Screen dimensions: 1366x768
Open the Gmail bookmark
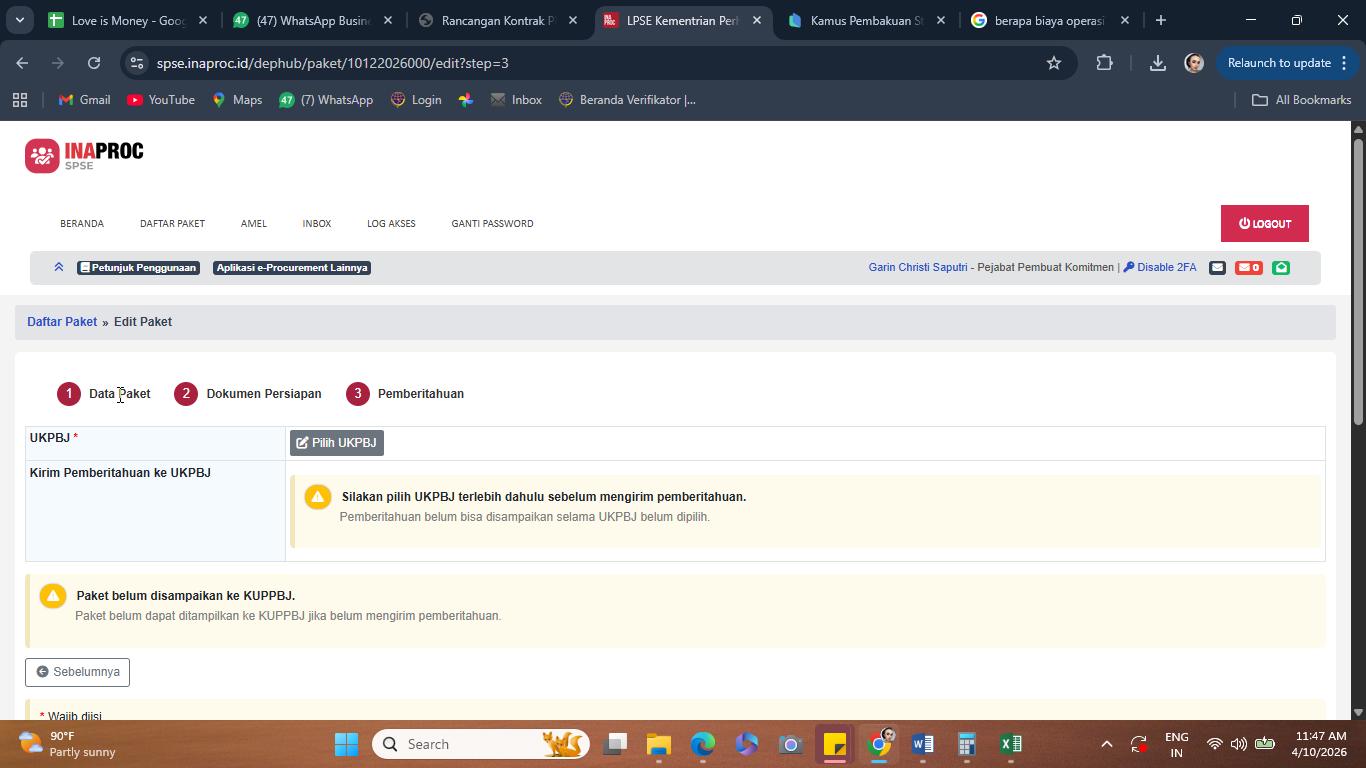click(85, 100)
